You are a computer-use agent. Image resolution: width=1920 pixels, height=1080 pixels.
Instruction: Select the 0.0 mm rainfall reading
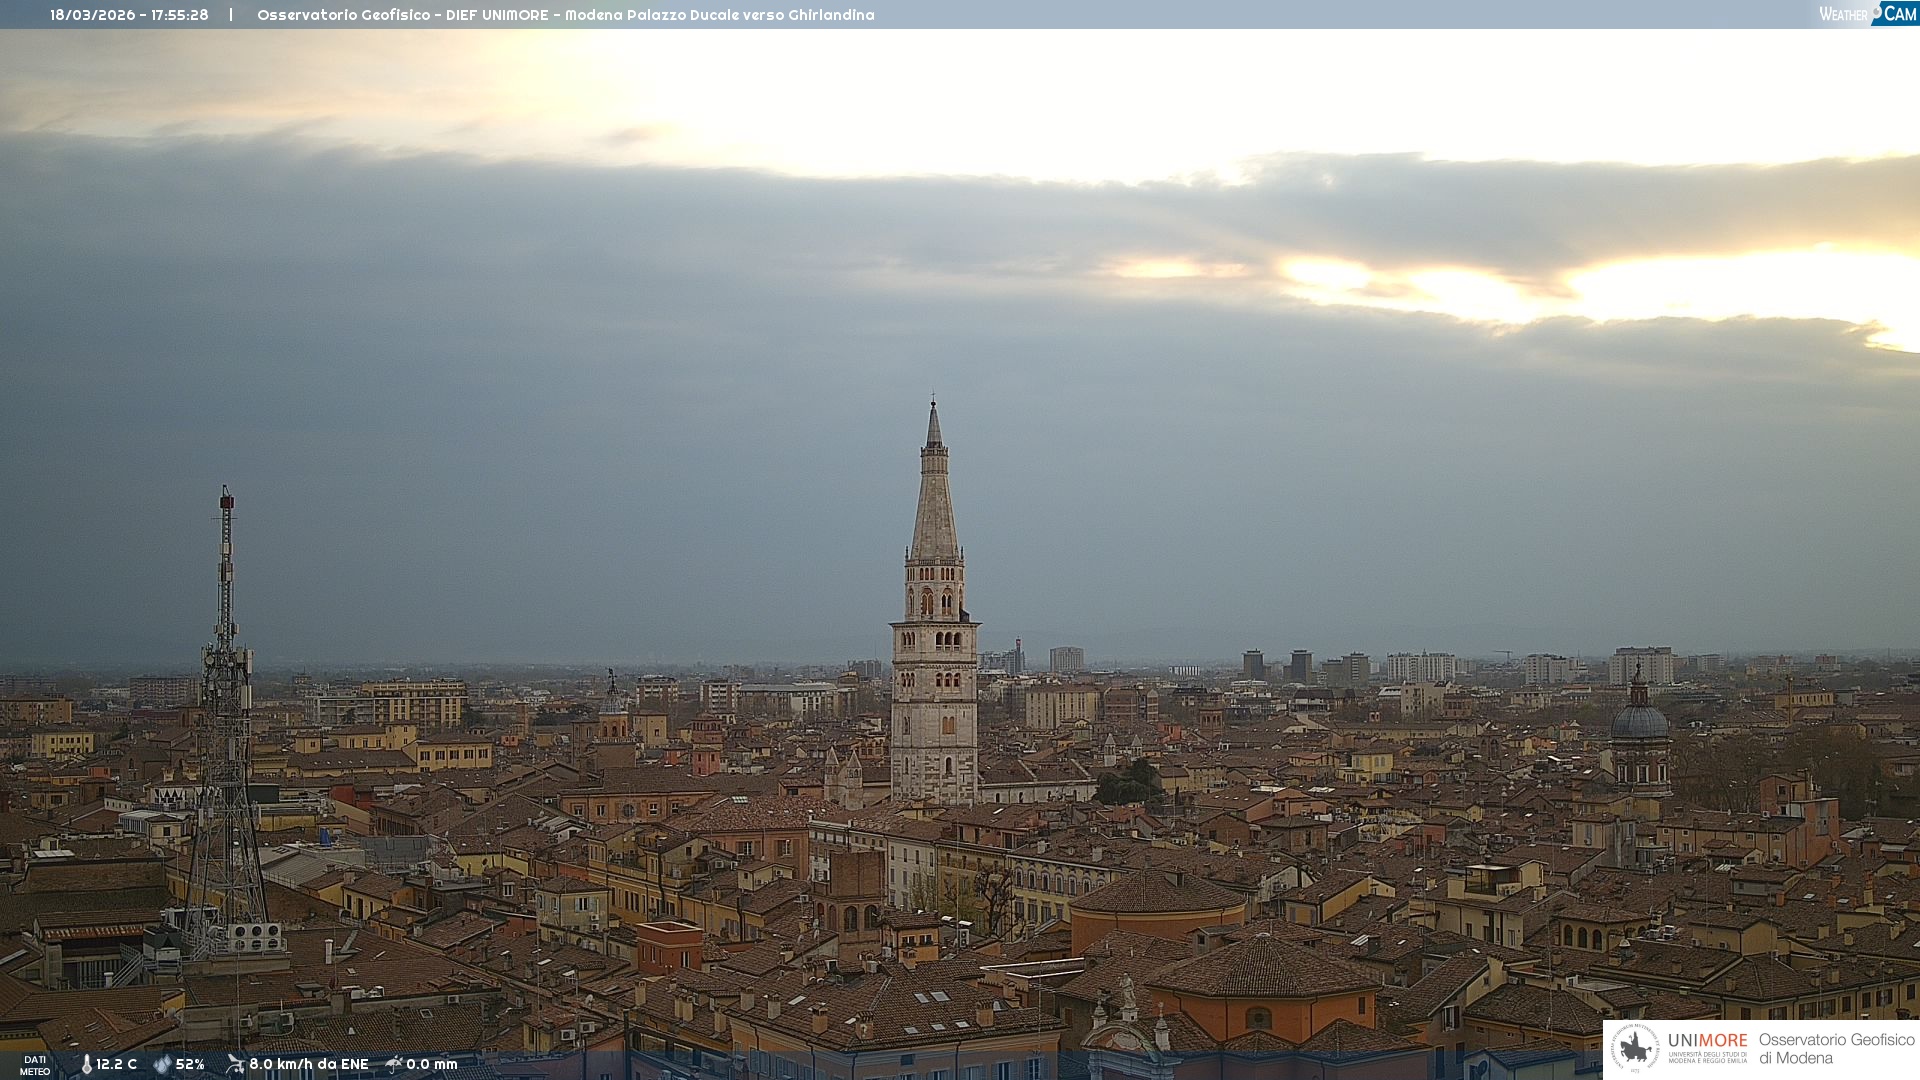431,1064
